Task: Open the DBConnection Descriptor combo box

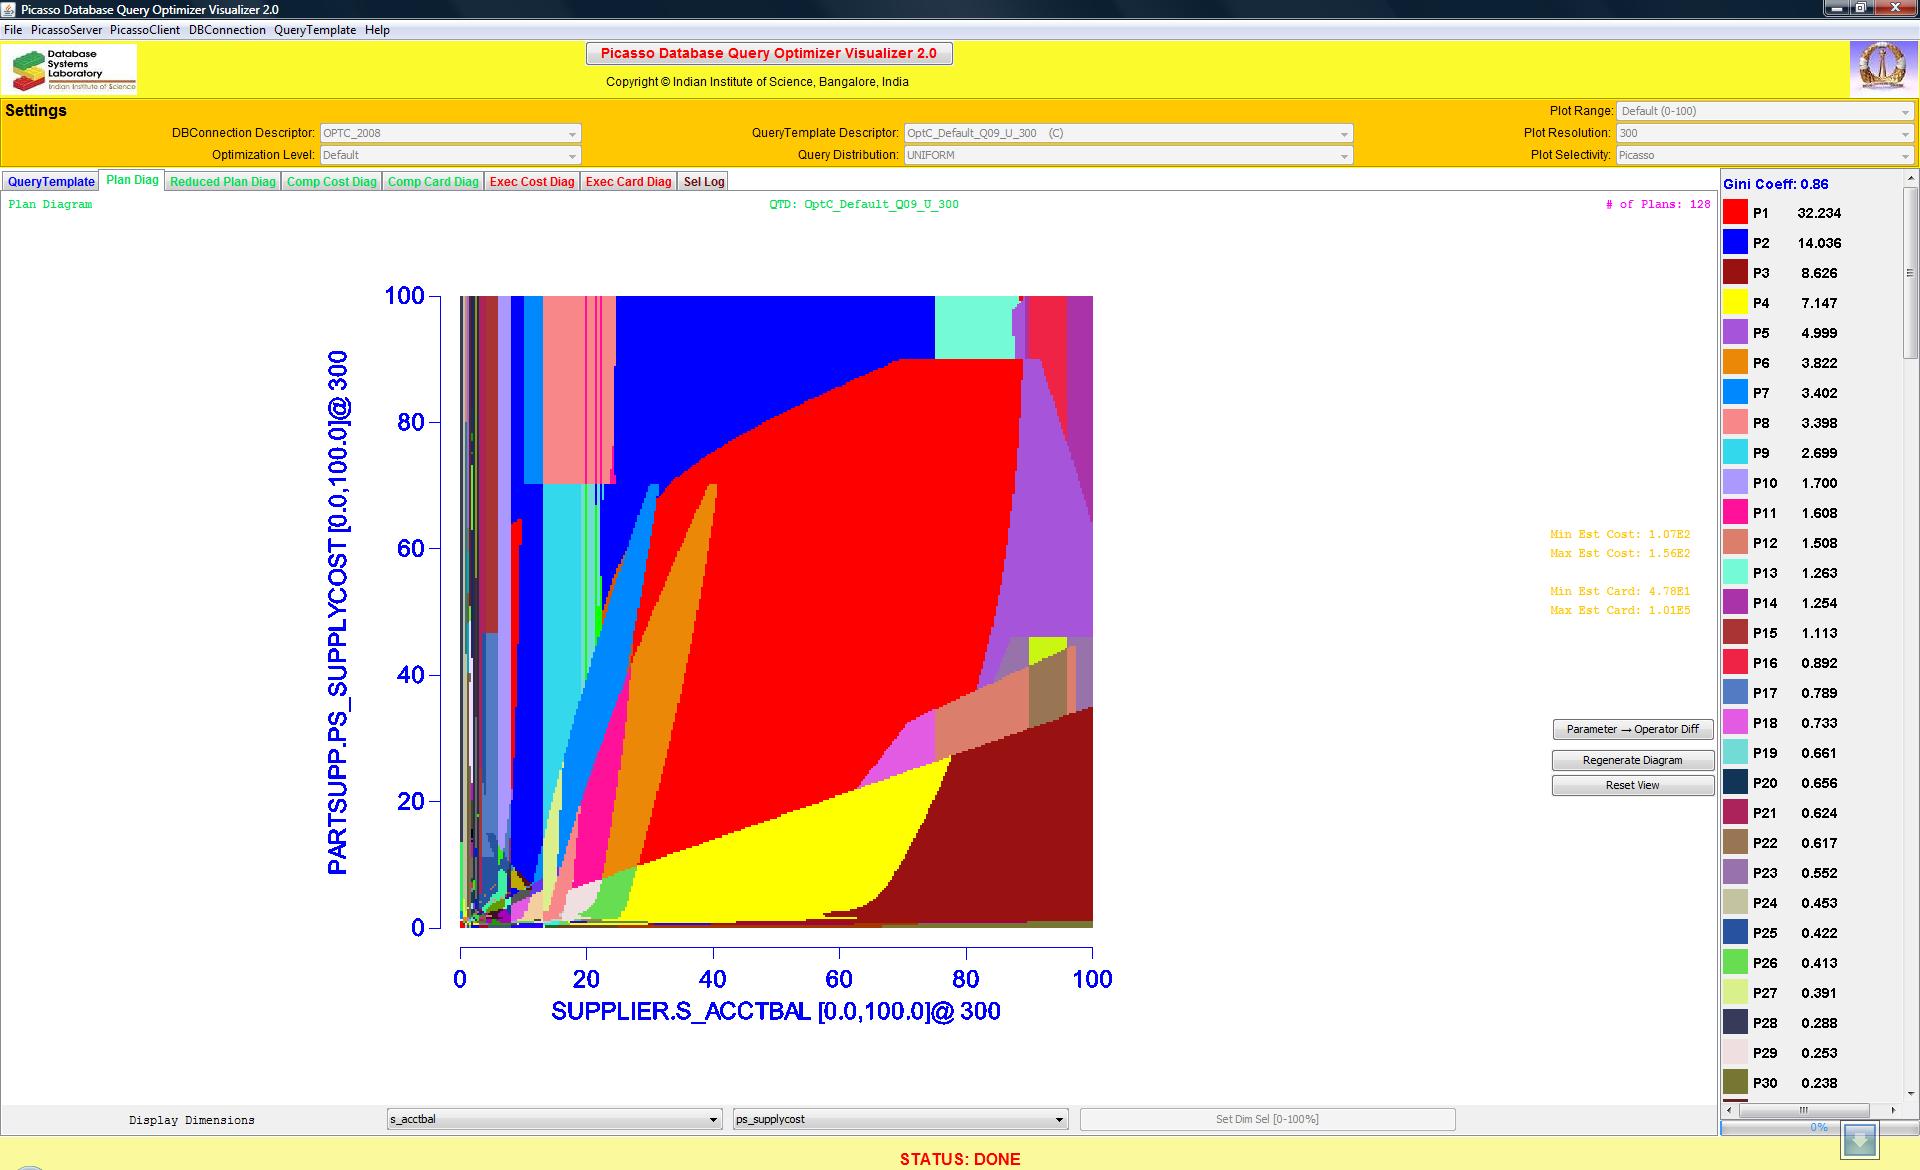Action: coord(450,133)
